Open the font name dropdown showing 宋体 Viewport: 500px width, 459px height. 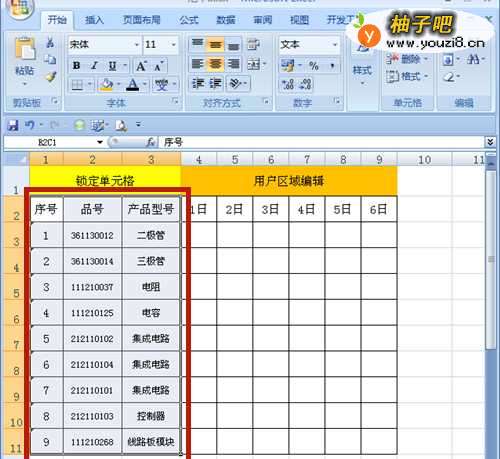pyautogui.click(x=104, y=44)
